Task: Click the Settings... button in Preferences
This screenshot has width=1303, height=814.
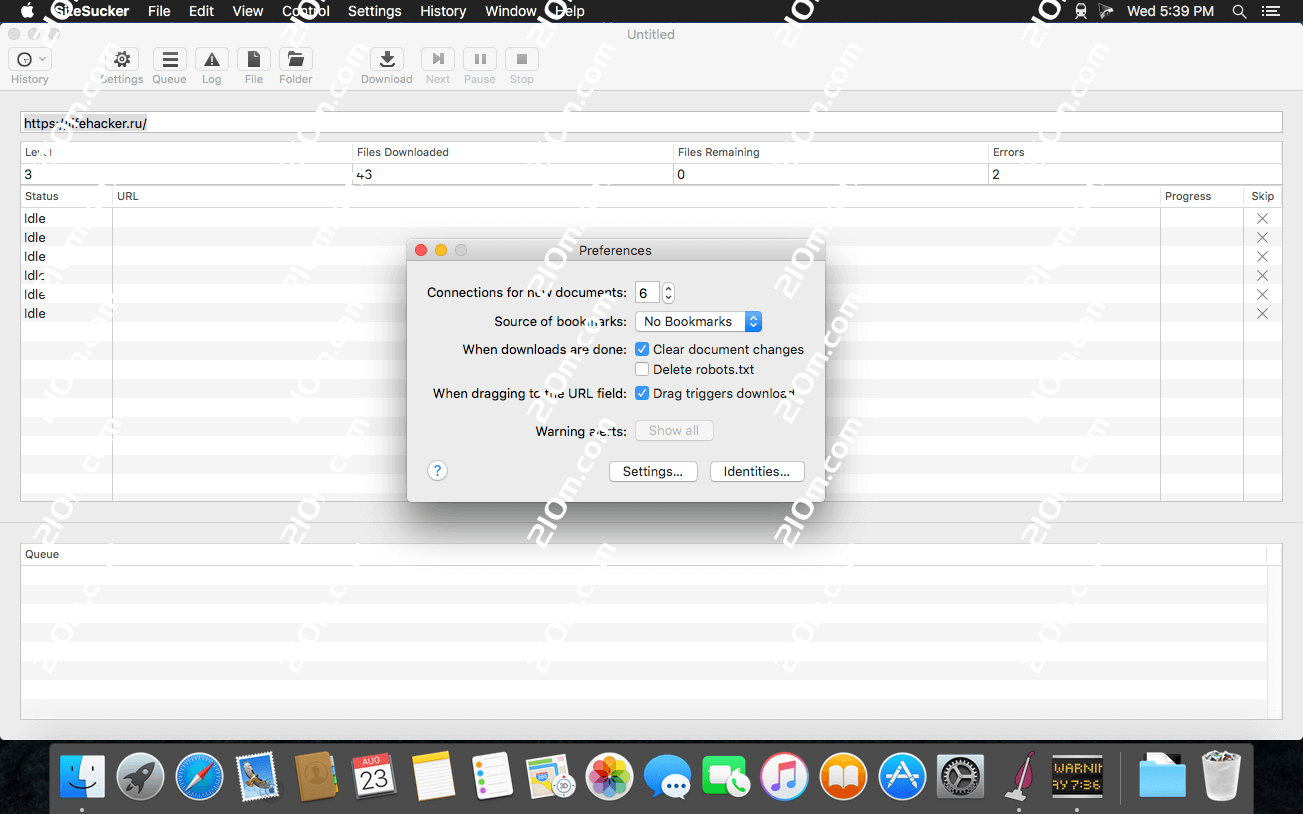Action: tap(652, 472)
